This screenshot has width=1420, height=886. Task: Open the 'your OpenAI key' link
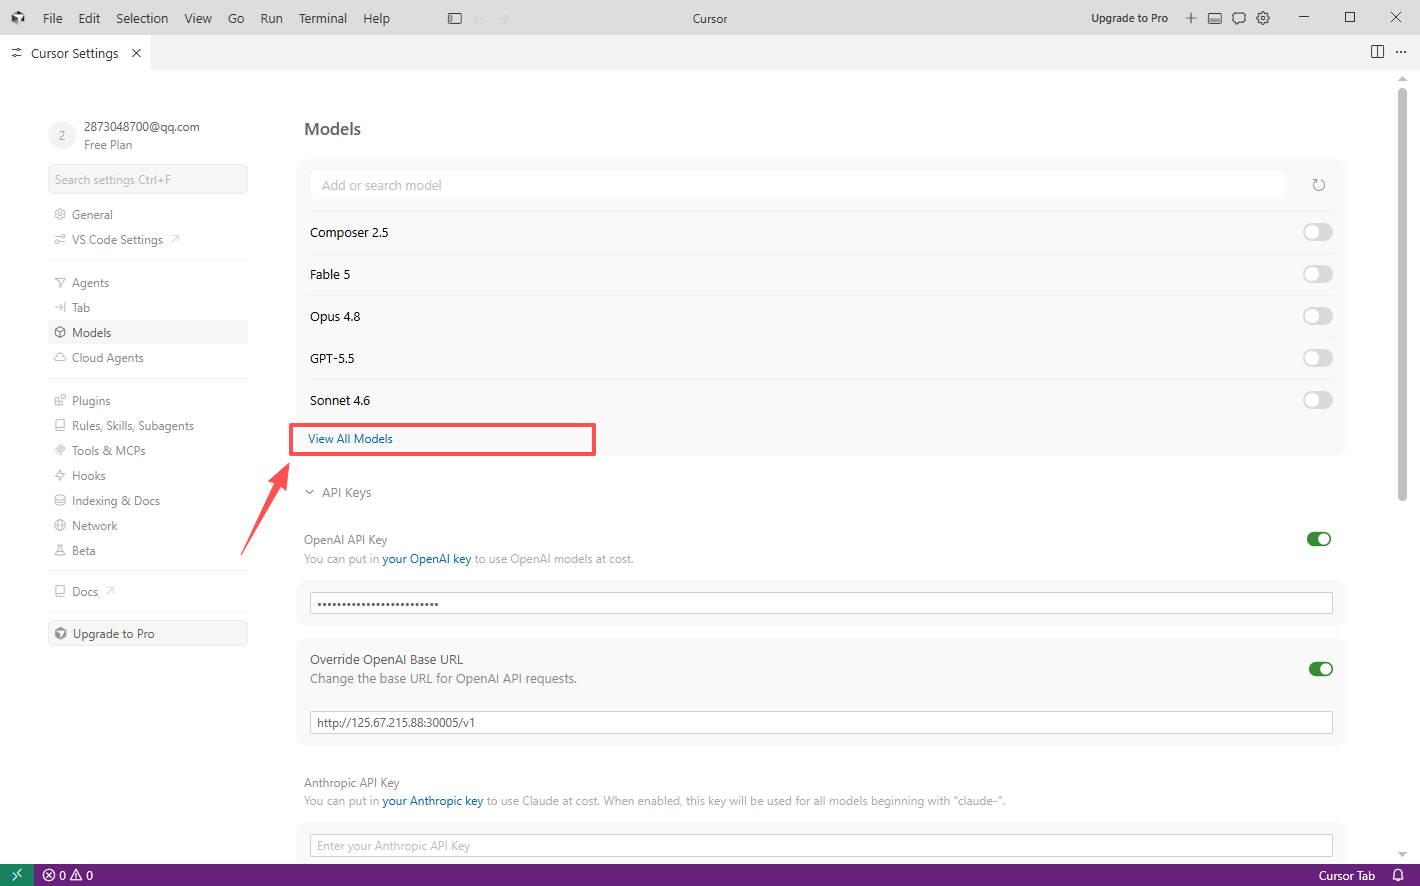click(x=426, y=559)
